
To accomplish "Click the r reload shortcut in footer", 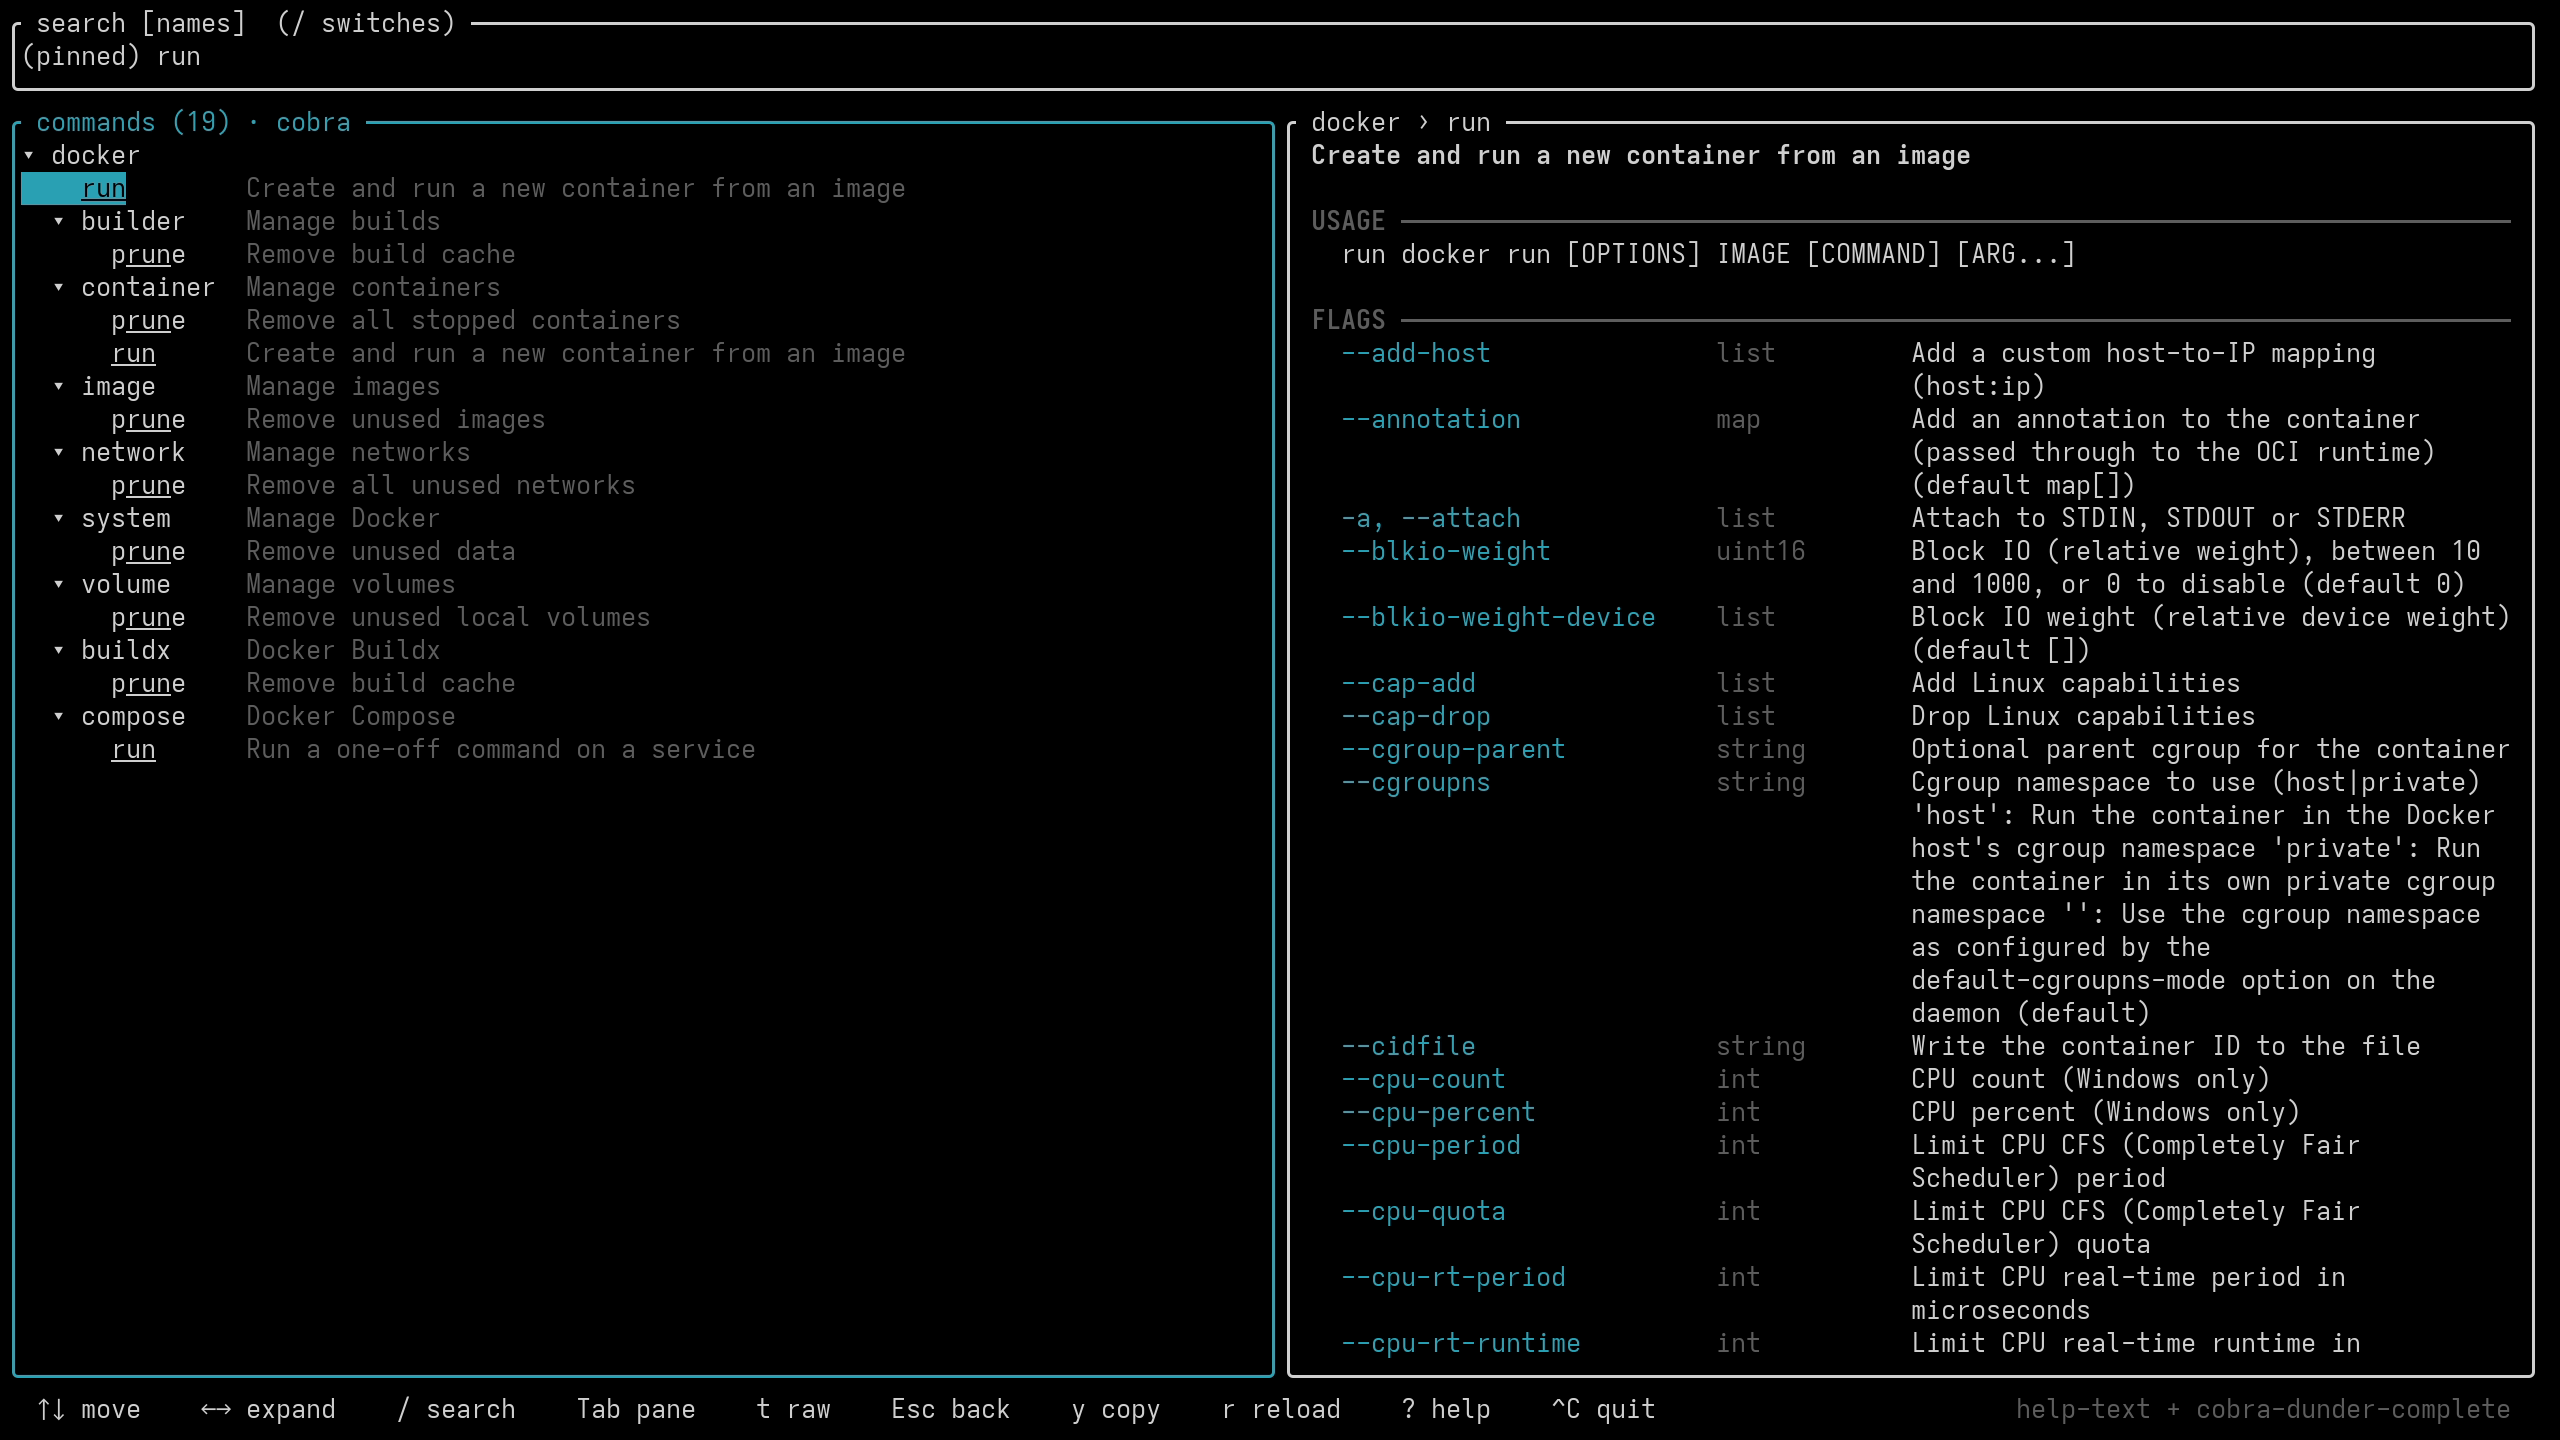I will [x=1281, y=1410].
